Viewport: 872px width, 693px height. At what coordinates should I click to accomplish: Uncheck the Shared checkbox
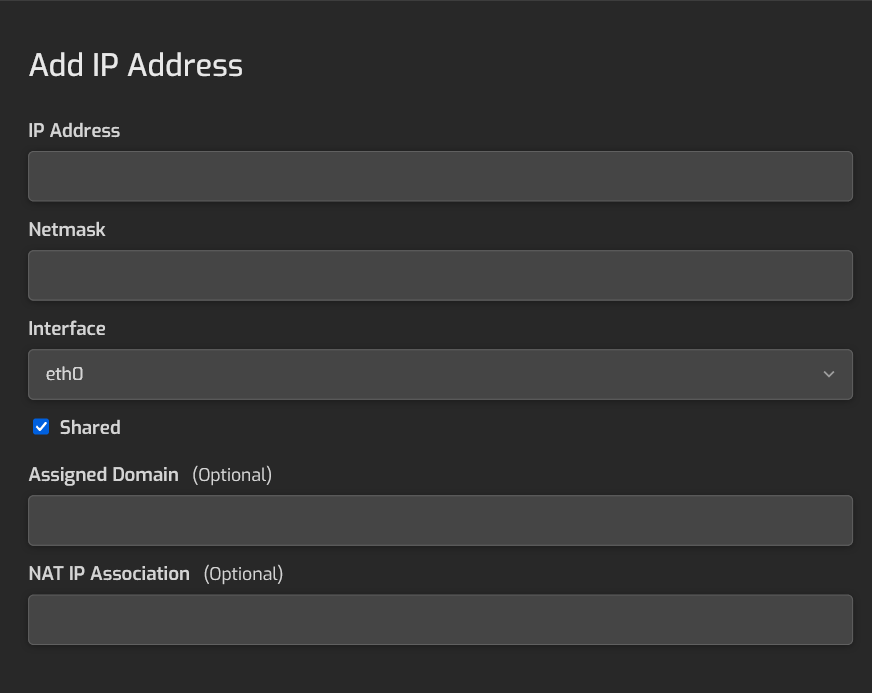(41, 427)
